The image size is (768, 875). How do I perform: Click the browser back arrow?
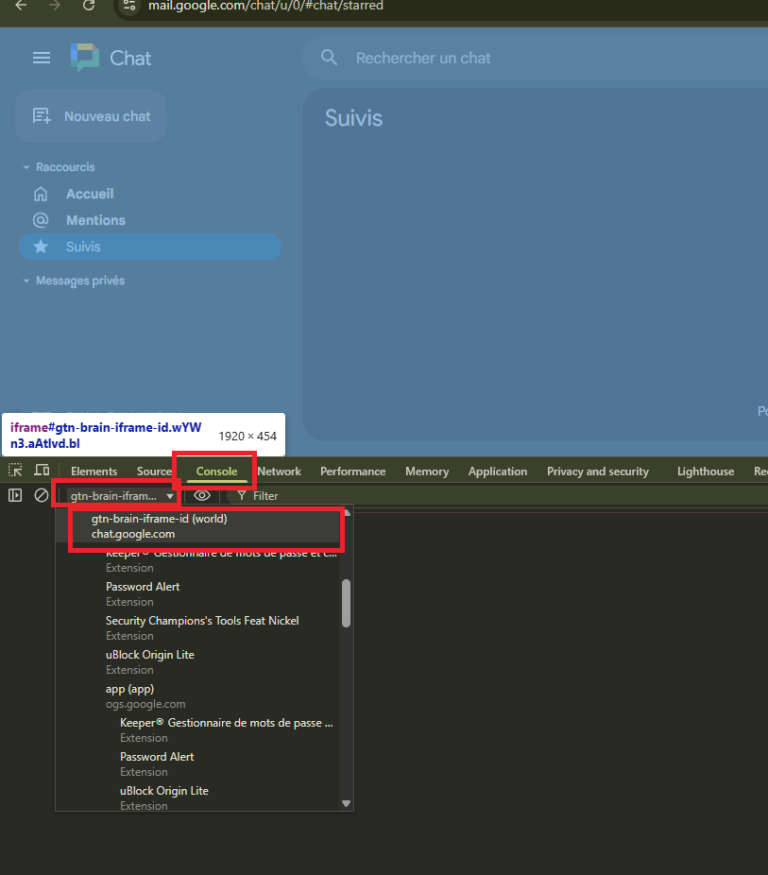point(21,6)
